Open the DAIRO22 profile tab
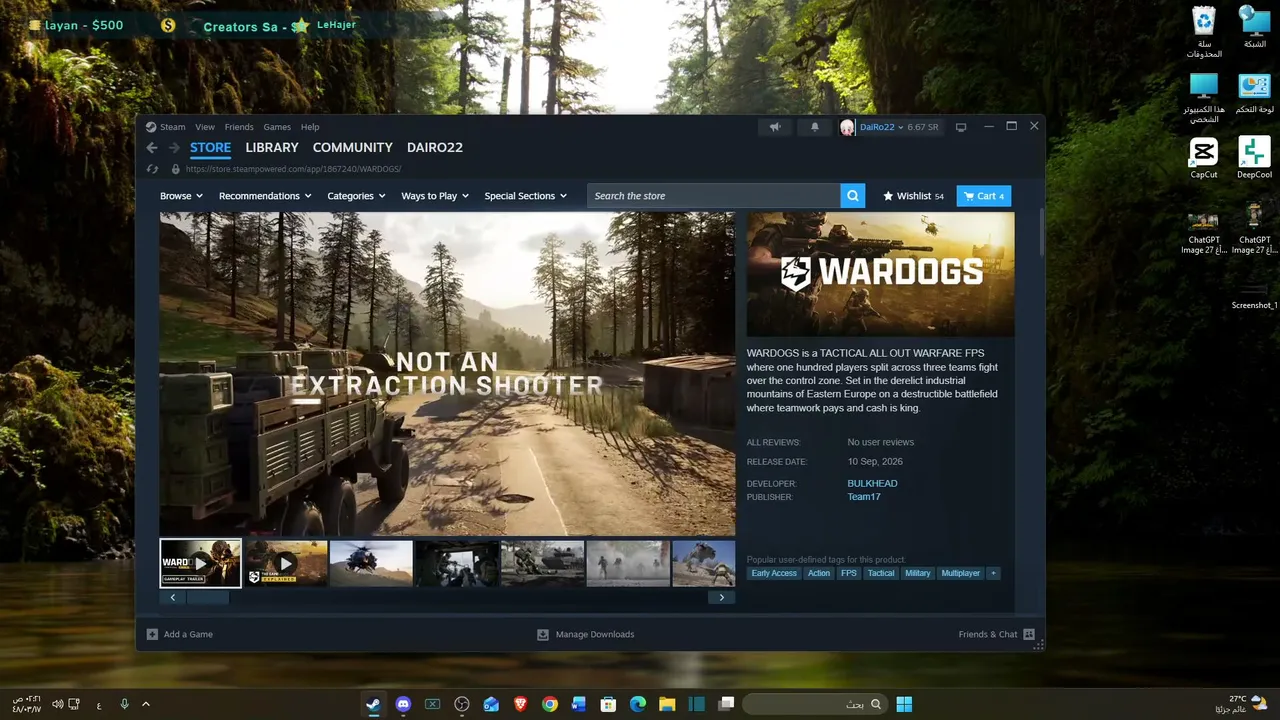The image size is (1280, 720). tap(435, 147)
